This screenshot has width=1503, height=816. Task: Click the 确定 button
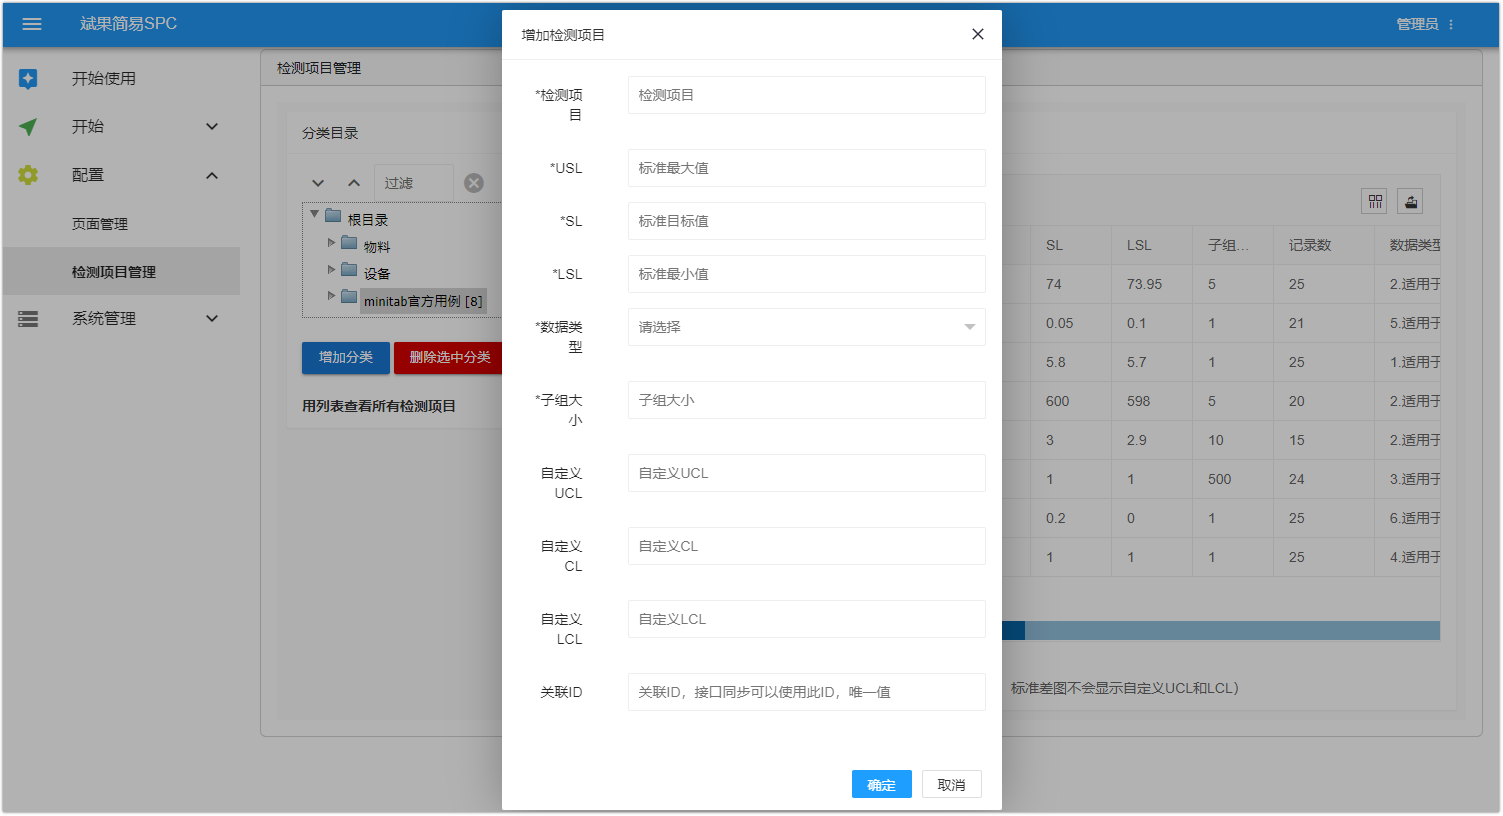click(881, 785)
